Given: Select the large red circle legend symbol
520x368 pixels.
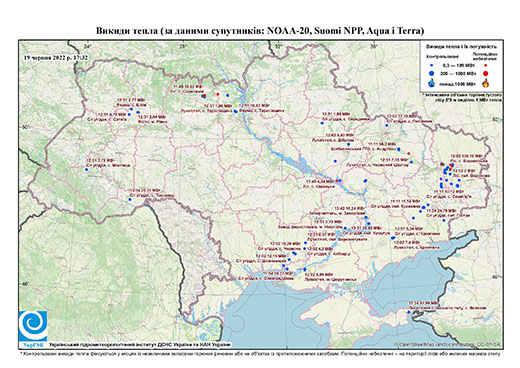Looking at the screenshot, I should [485, 74].
